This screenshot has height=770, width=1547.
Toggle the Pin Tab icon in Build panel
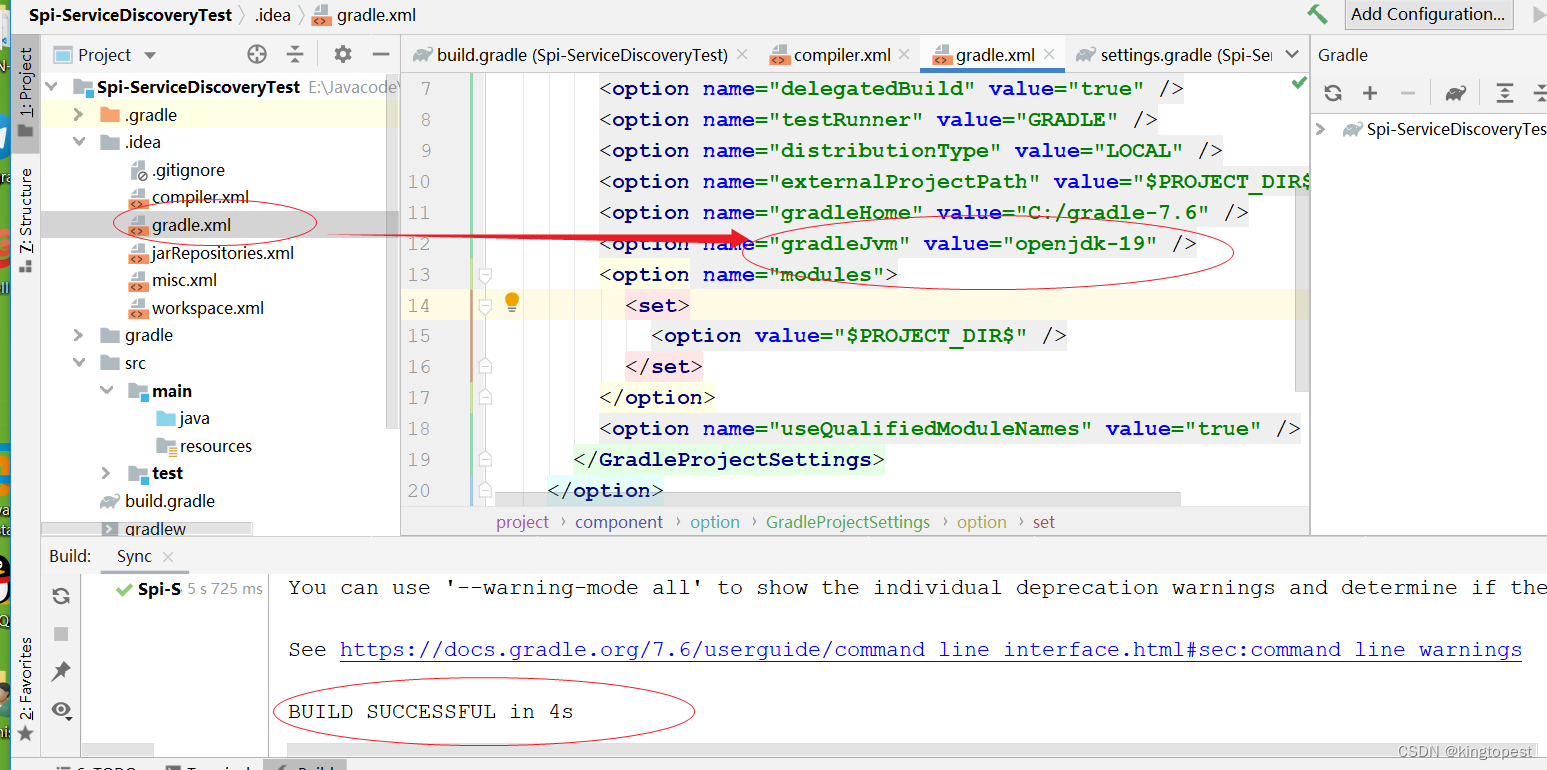[x=61, y=671]
